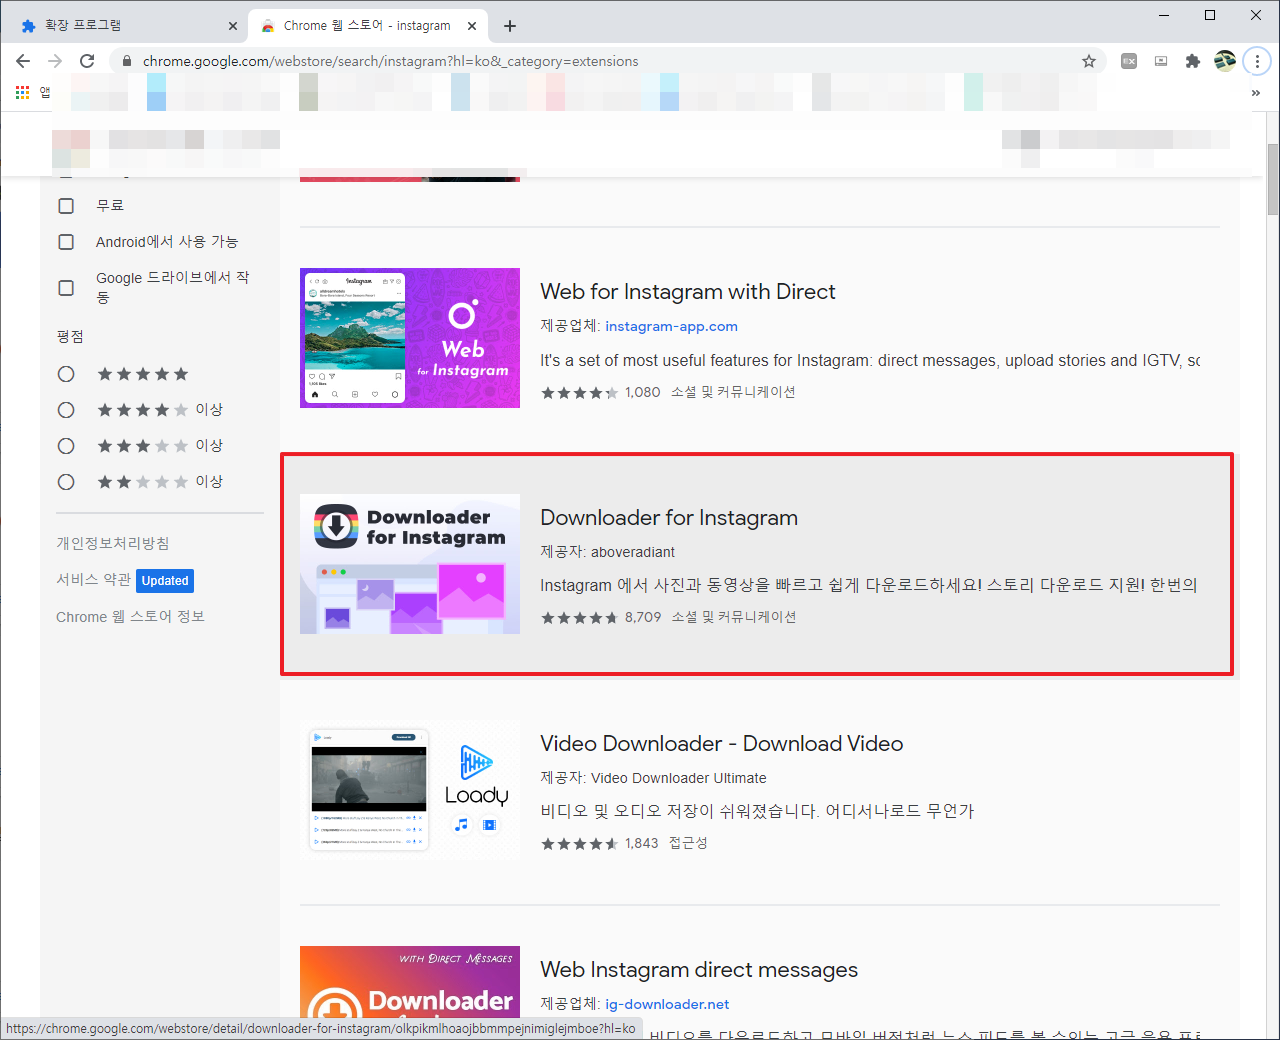
Task: Open Video Downloader - Download Video title
Action: pyautogui.click(x=722, y=744)
